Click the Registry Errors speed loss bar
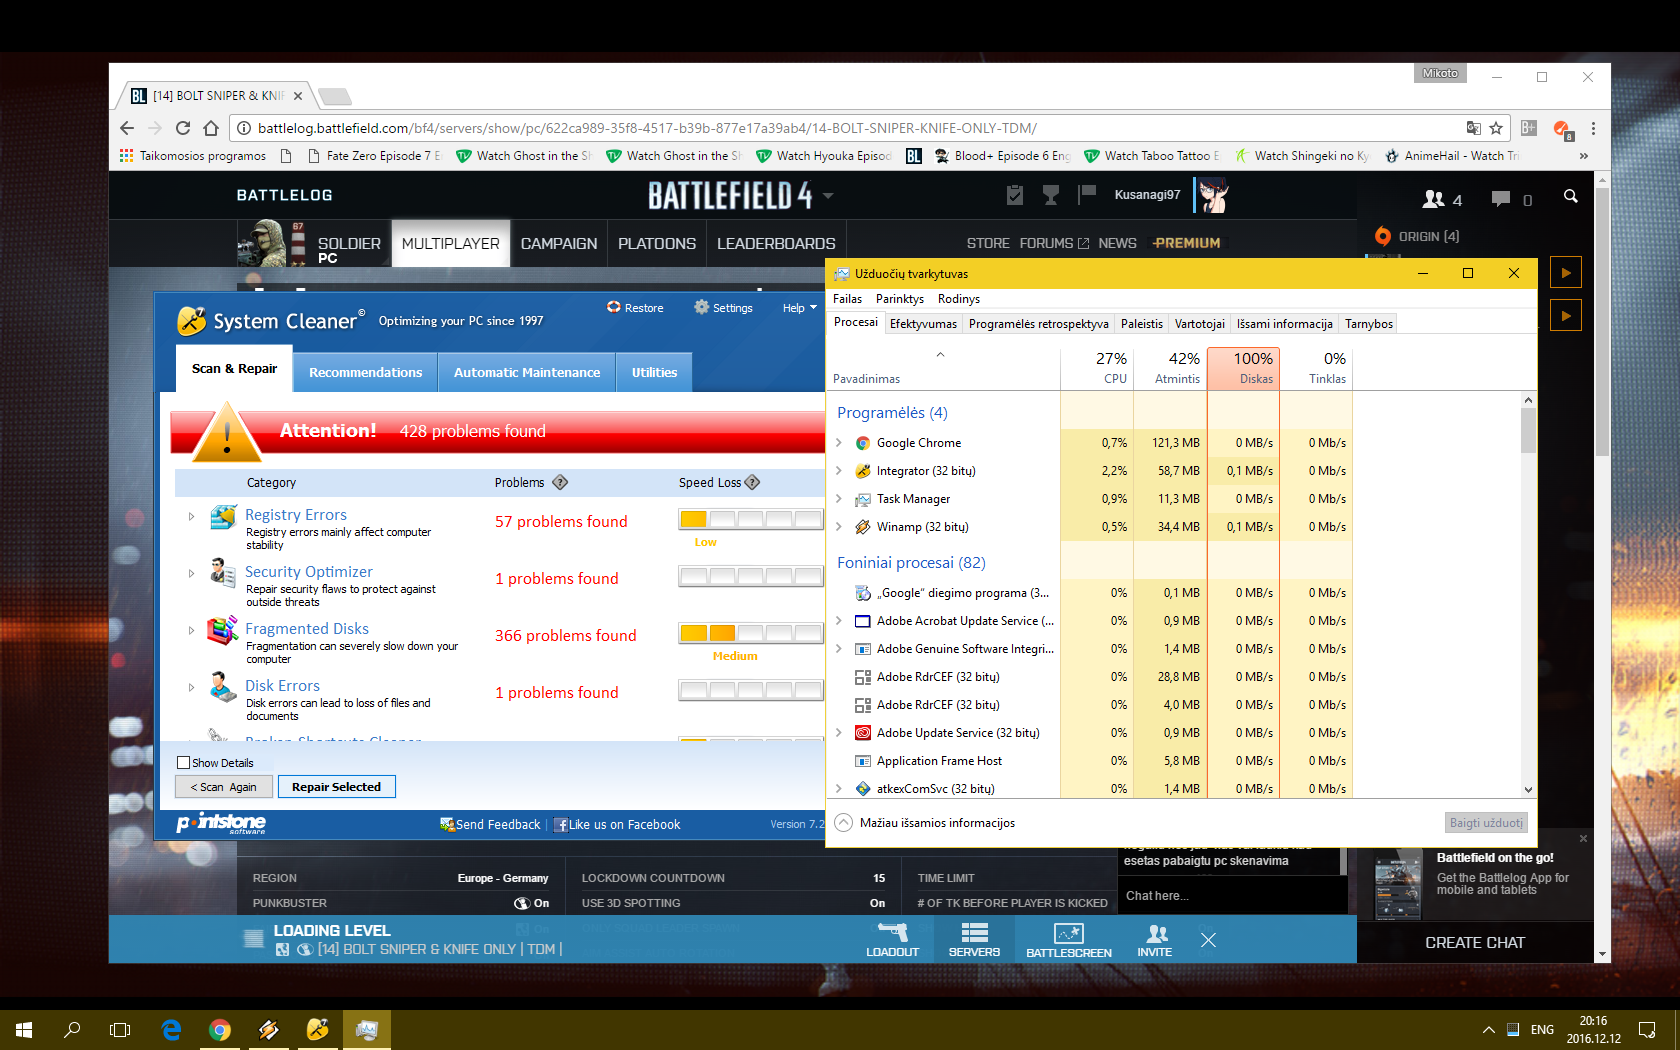 tap(750, 519)
